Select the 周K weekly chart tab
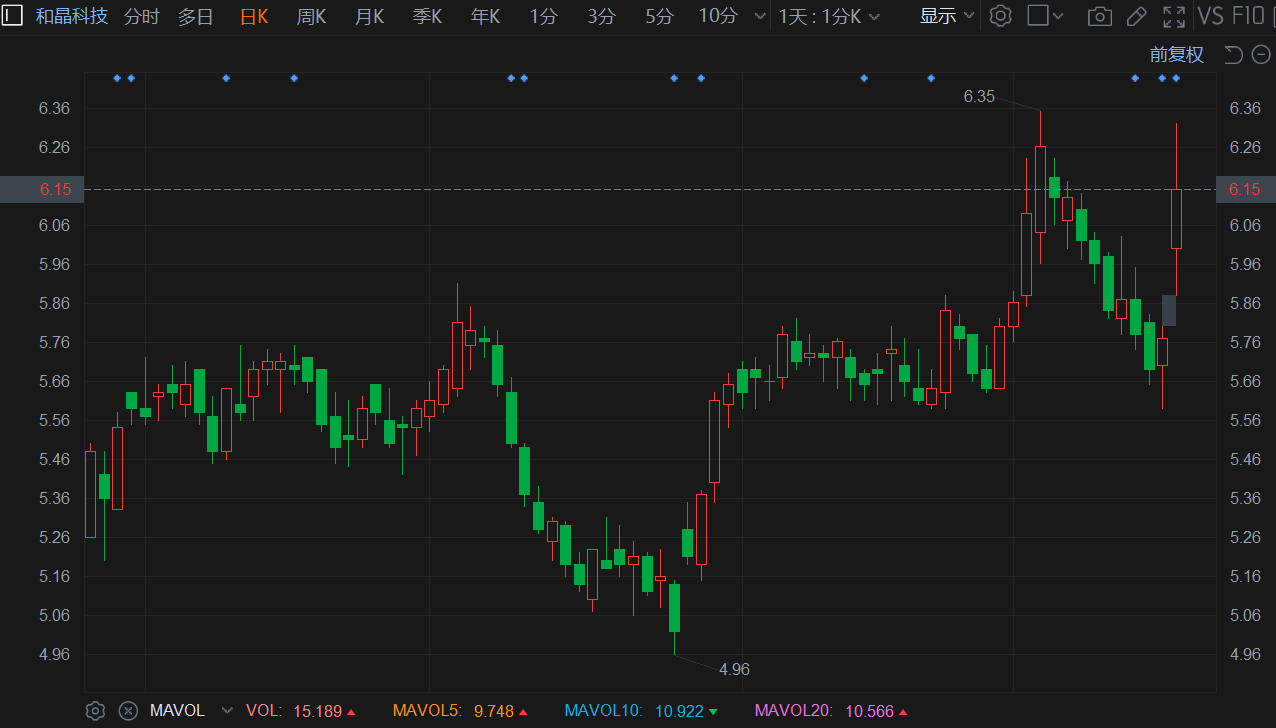This screenshot has height=728, width=1276. coord(311,16)
